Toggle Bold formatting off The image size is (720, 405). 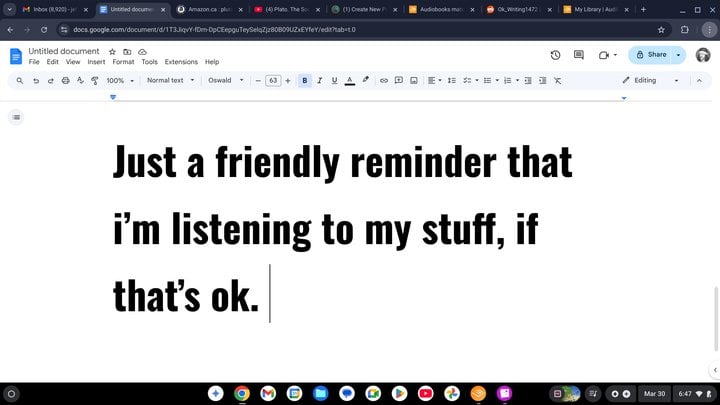coord(305,80)
